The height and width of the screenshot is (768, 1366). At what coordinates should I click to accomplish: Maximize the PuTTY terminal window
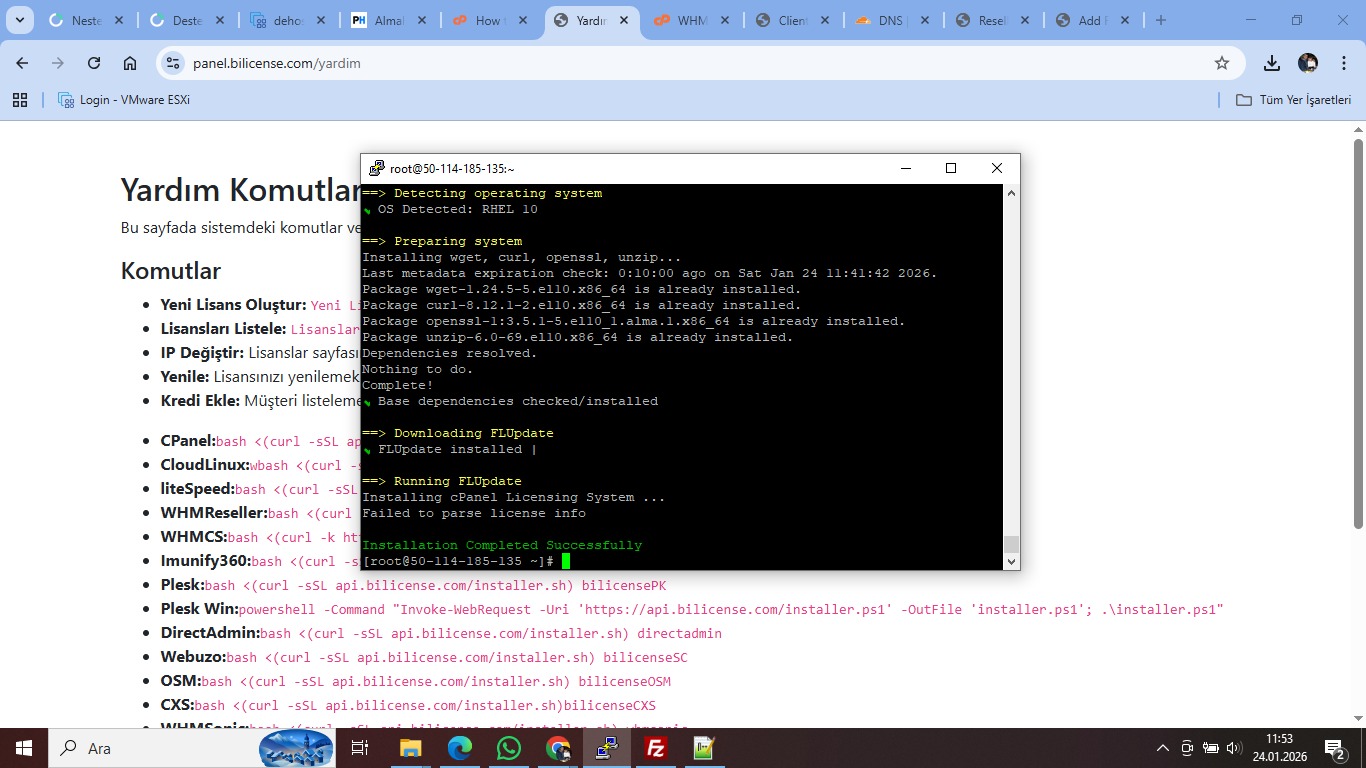click(x=951, y=168)
